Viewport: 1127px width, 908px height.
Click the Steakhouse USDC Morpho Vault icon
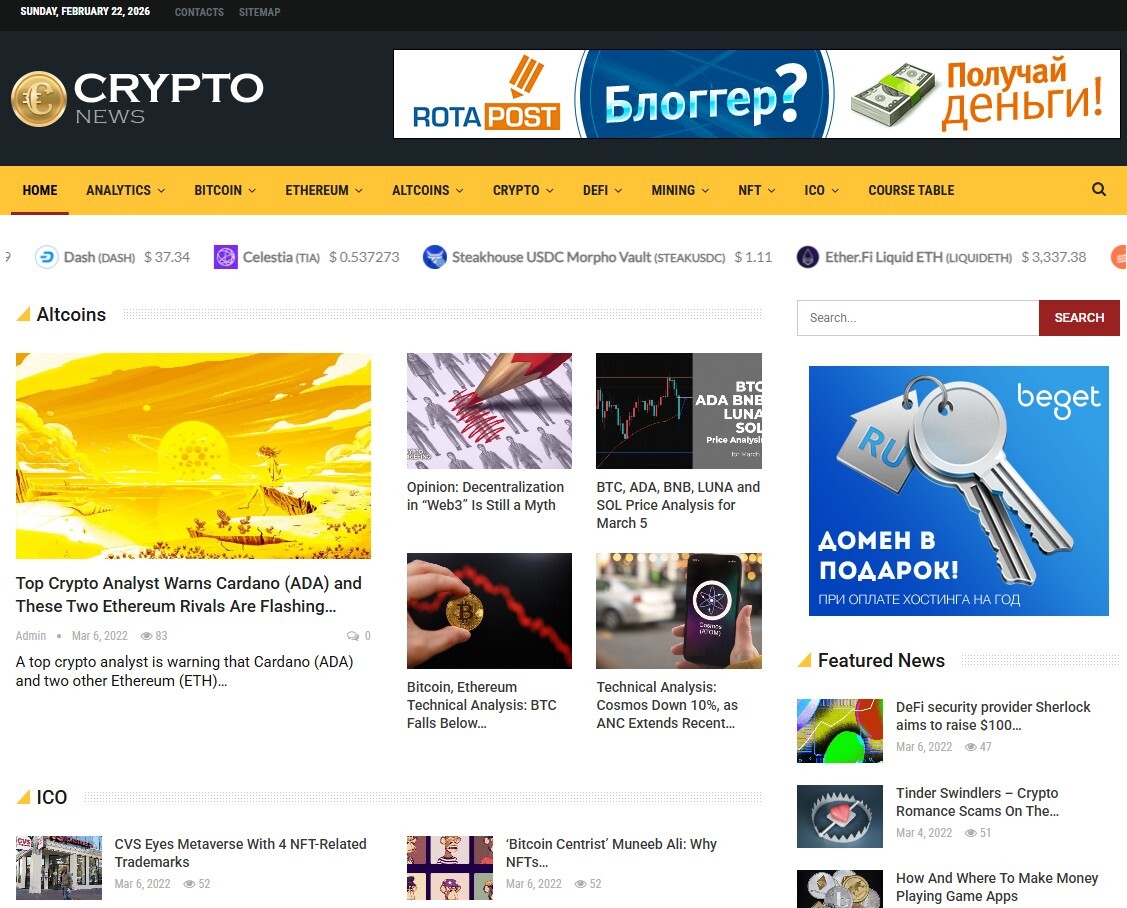434,257
